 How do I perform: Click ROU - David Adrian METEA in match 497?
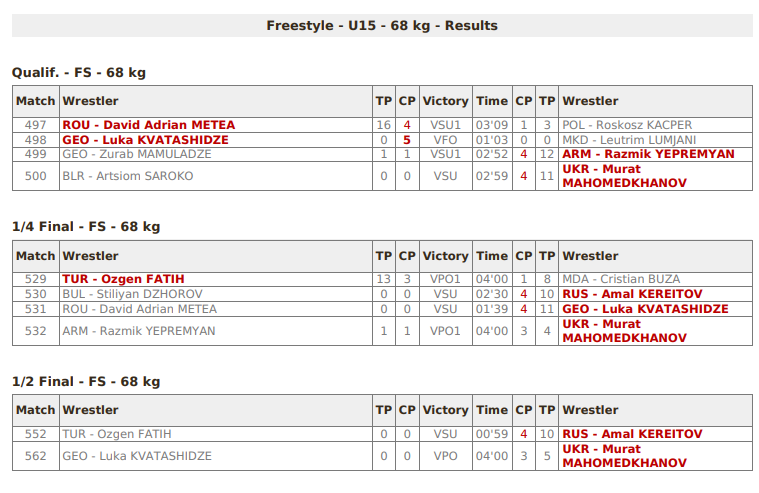point(149,125)
